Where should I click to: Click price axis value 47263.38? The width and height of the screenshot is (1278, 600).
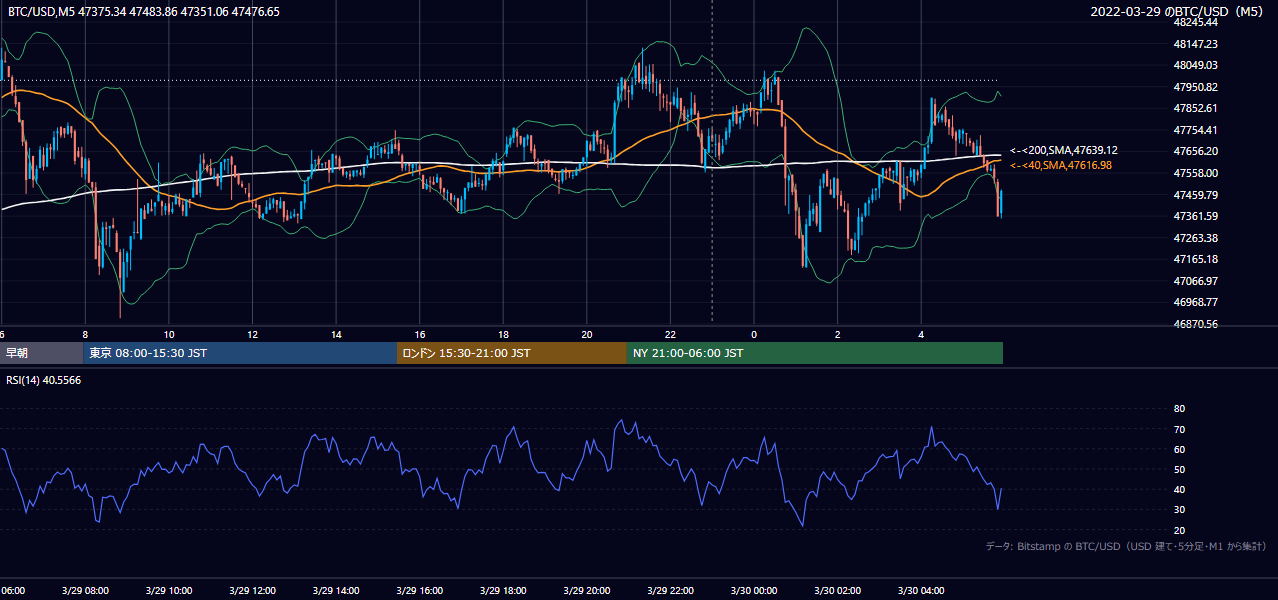[1195, 238]
